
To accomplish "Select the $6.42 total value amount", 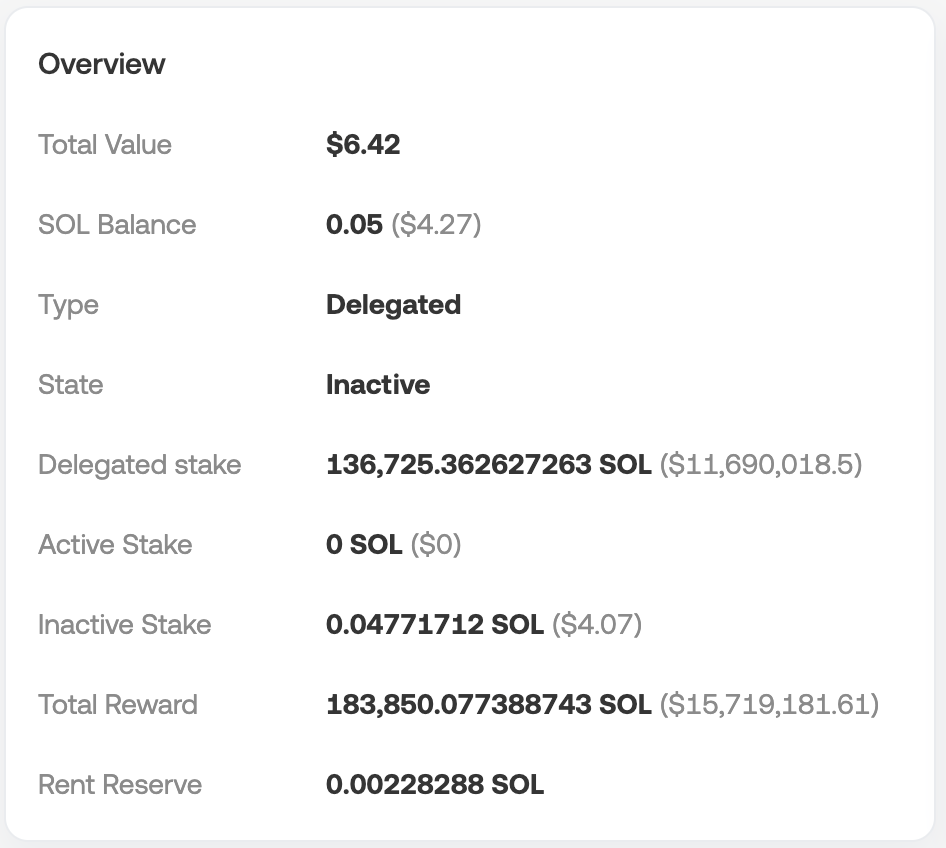I will coord(363,145).
